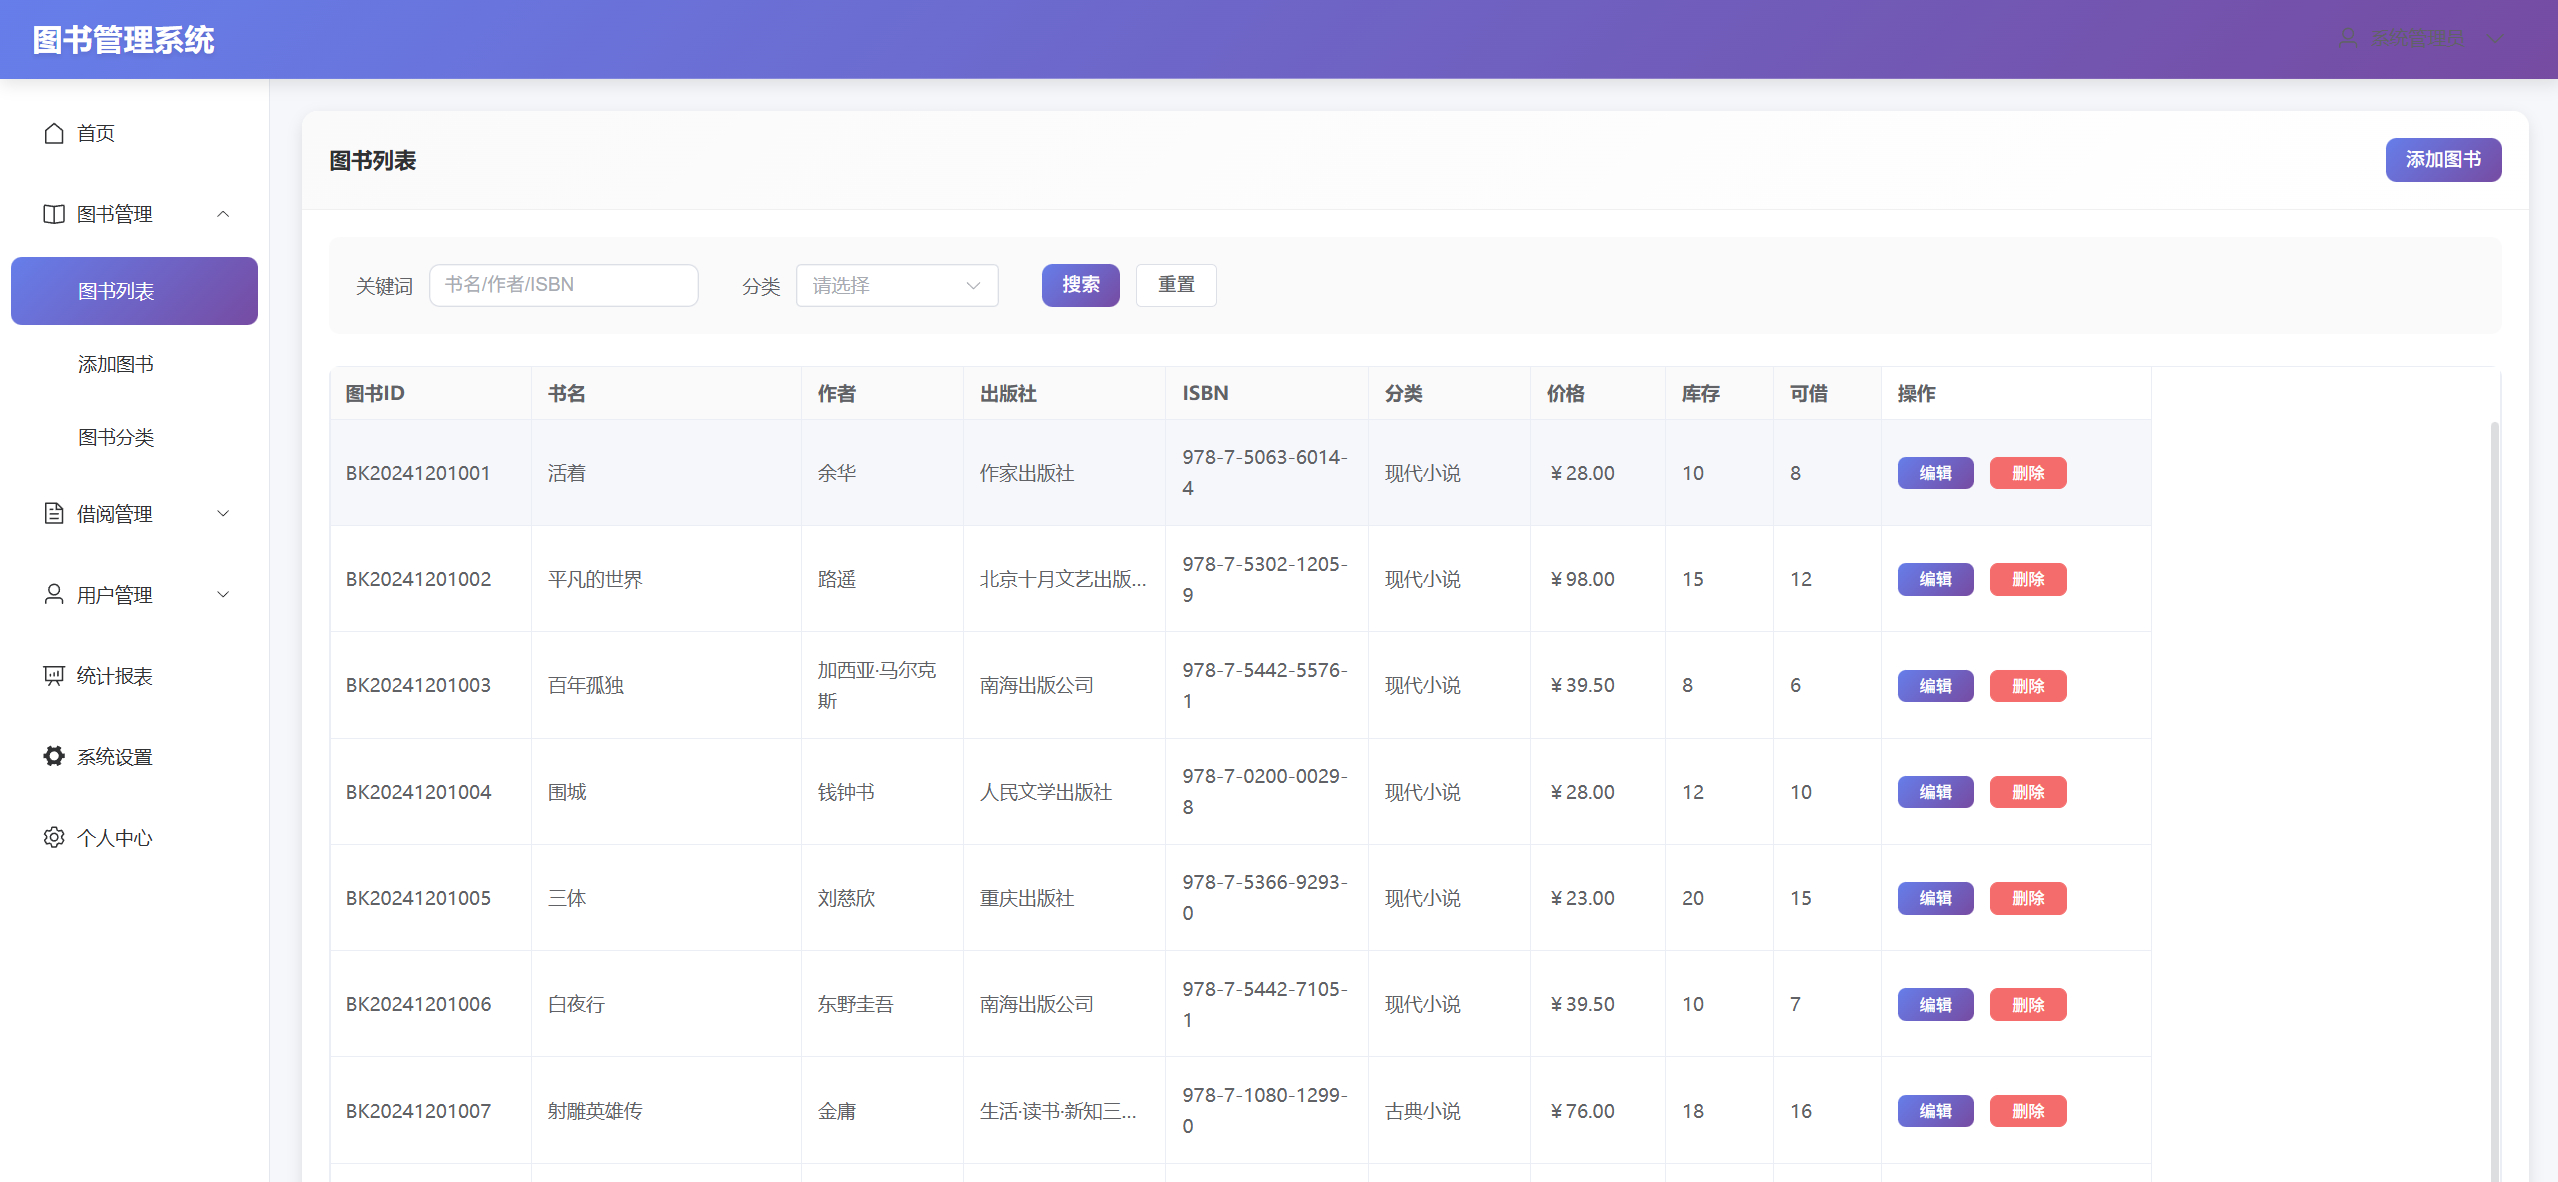Expand the 用户管理 menu chevron

[x=223, y=594]
